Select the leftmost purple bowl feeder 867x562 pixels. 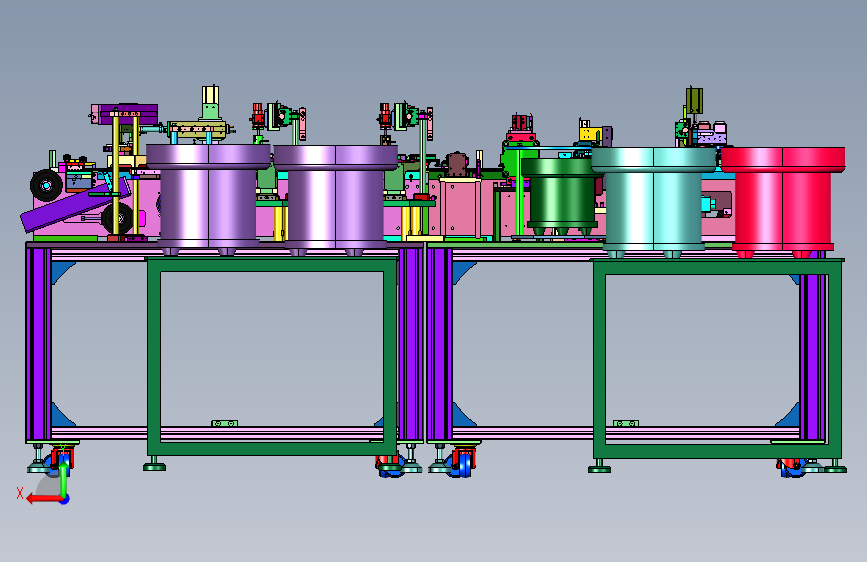coord(208,199)
